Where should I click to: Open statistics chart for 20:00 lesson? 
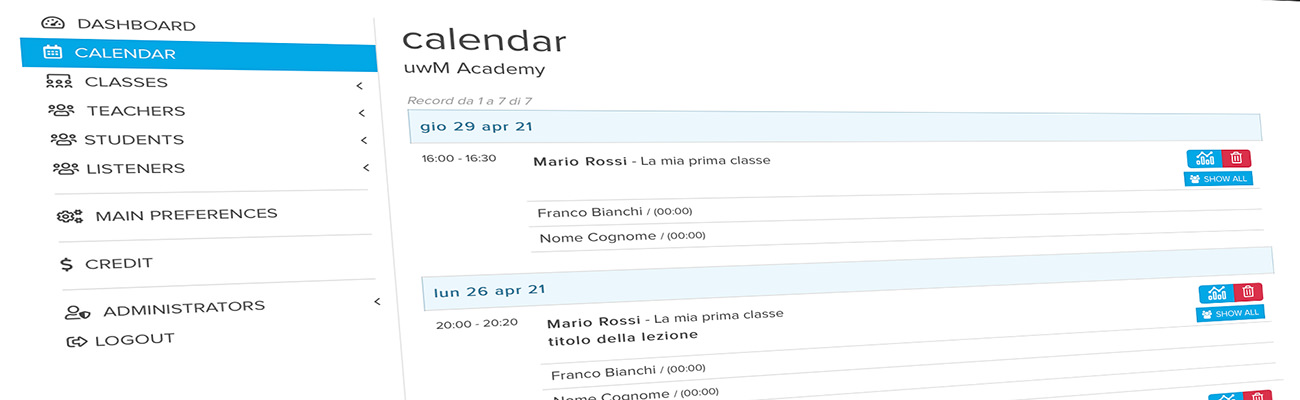(1216, 293)
